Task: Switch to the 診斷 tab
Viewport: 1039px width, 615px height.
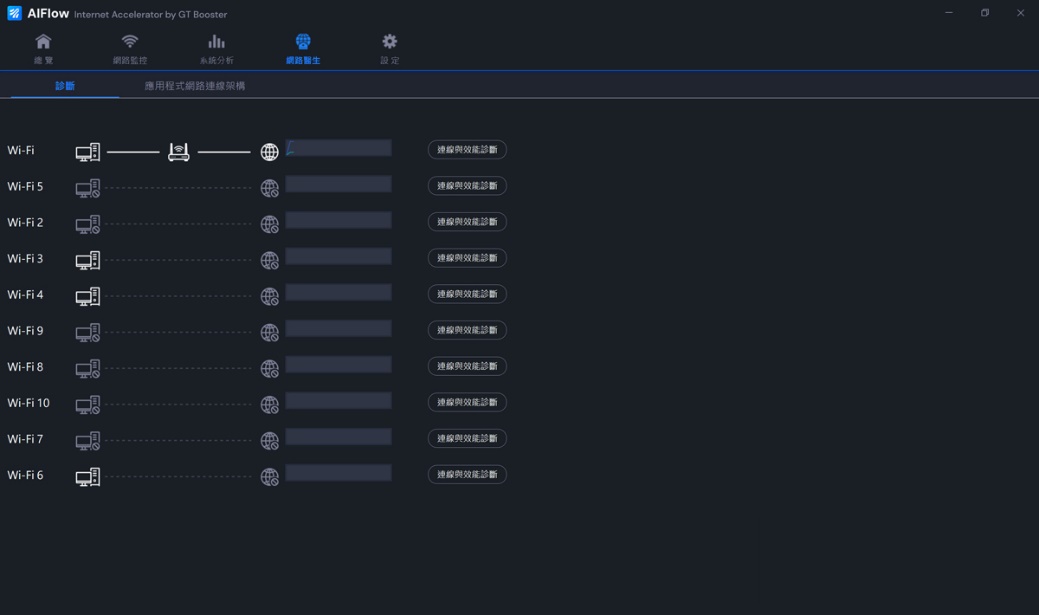Action: pyautogui.click(x=65, y=86)
